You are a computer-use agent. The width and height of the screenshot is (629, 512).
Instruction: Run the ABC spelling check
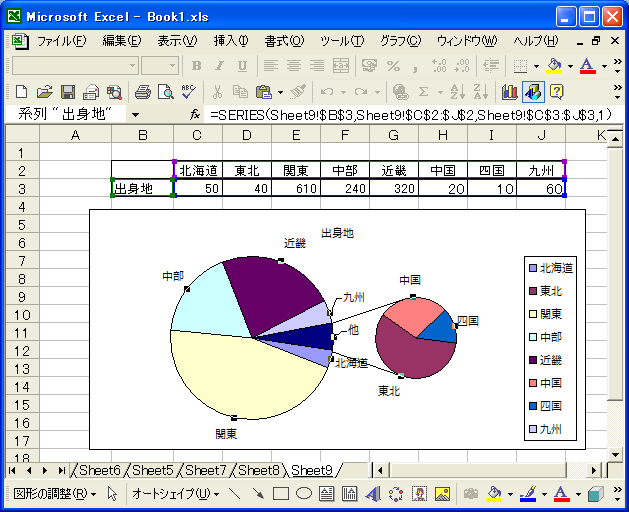(x=188, y=92)
